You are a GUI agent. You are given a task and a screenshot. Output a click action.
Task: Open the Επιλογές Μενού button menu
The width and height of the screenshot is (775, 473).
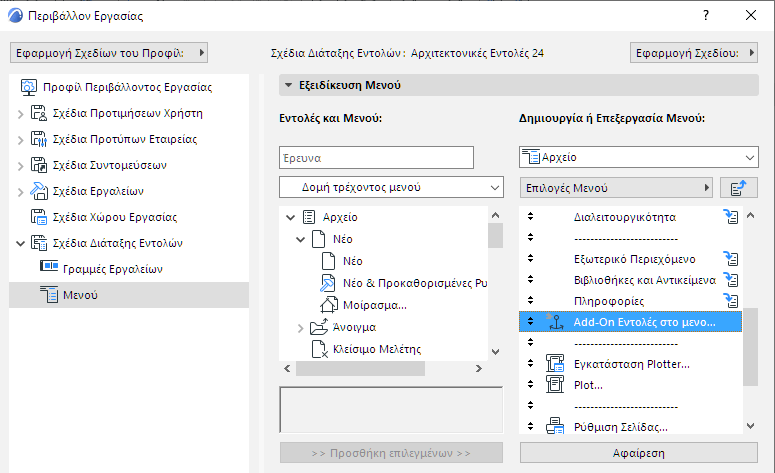(x=615, y=187)
